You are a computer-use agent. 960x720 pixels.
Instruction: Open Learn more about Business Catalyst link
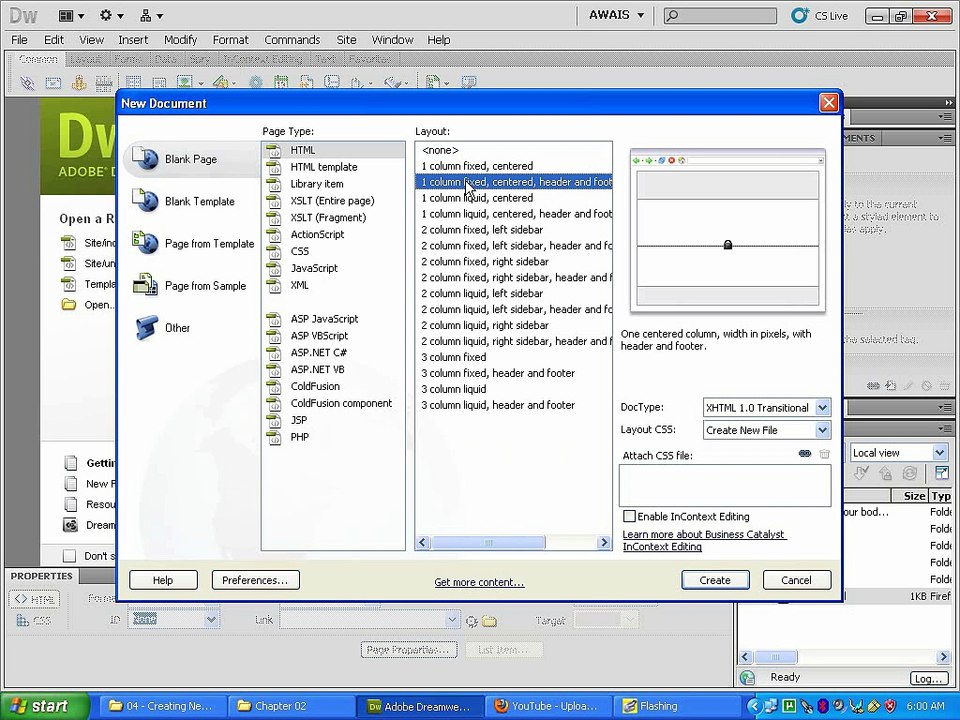[703, 540]
